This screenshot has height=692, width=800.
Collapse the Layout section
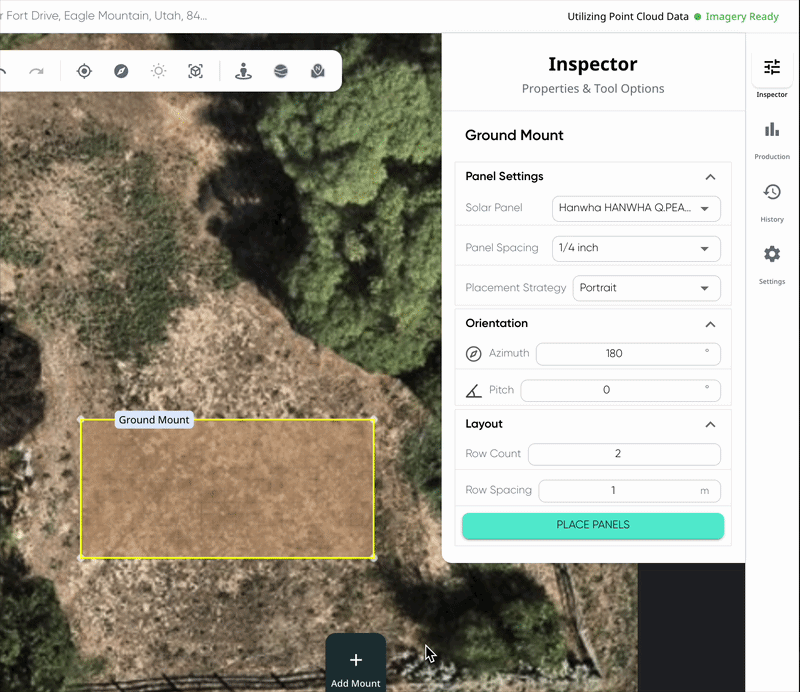click(x=710, y=424)
